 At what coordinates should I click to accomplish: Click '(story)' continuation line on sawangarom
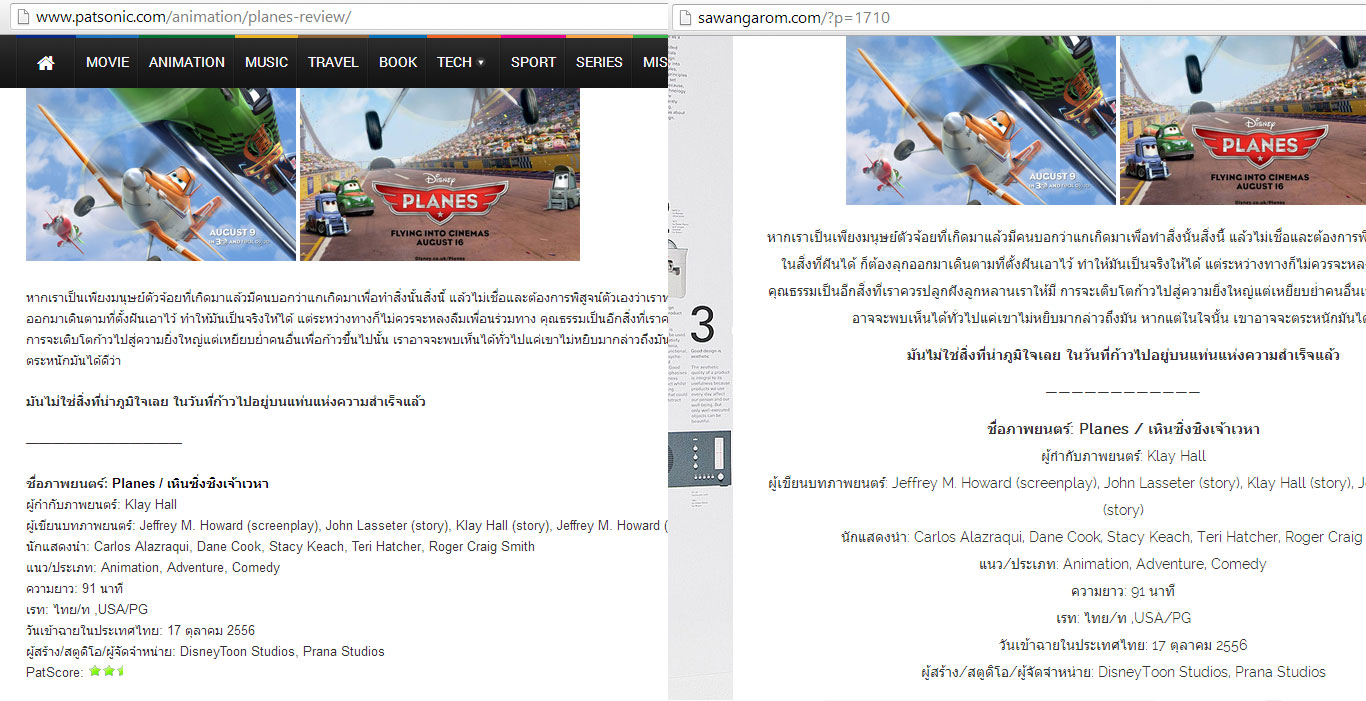tap(1123, 510)
